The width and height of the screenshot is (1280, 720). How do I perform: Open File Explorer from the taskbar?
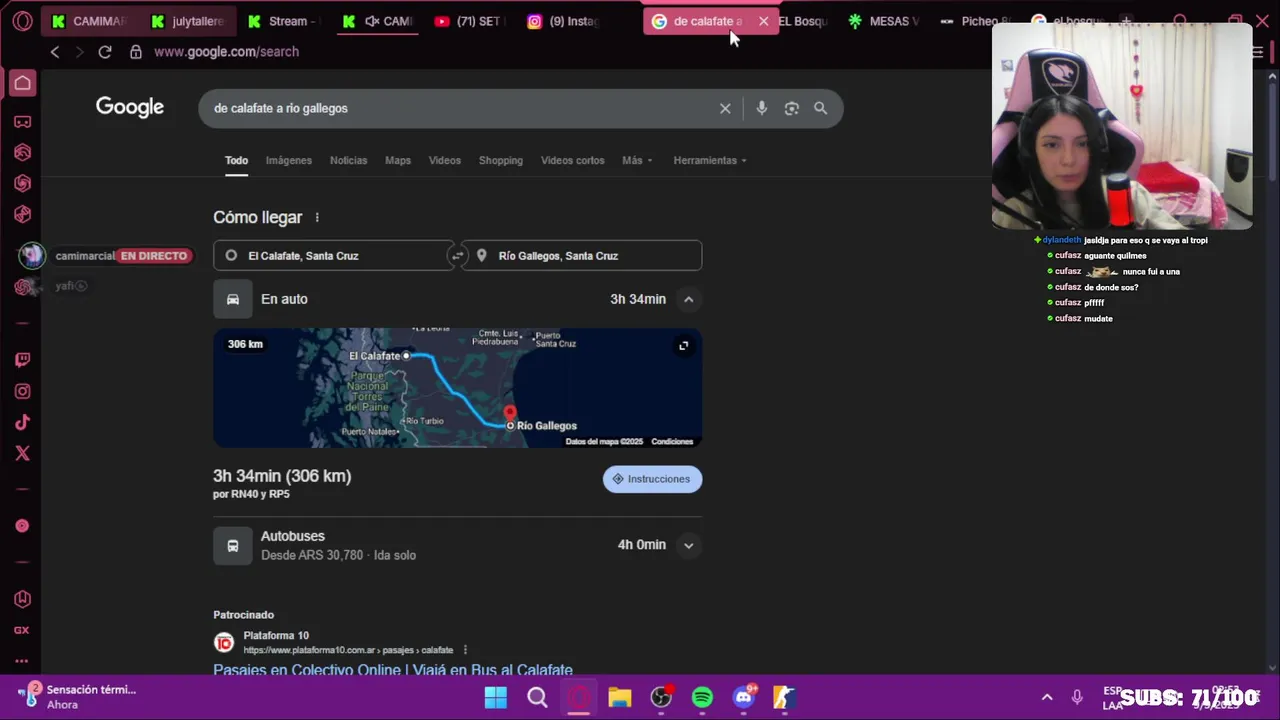pyautogui.click(x=620, y=697)
